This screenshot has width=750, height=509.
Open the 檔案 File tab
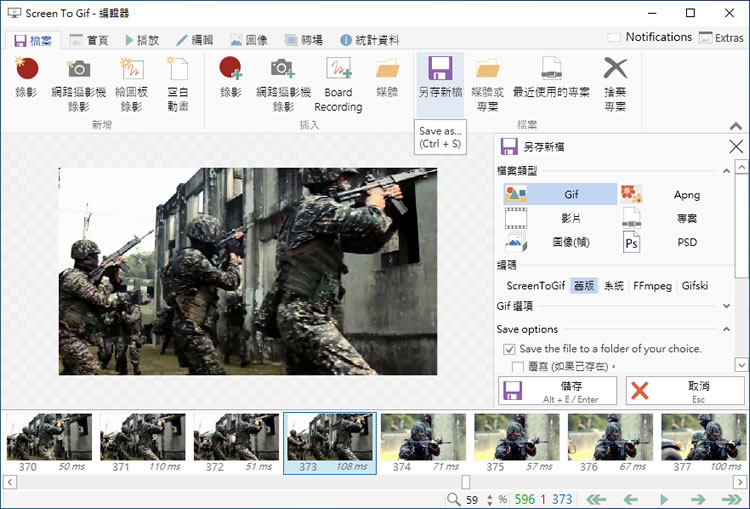pyautogui.click(x=33, y=41)
